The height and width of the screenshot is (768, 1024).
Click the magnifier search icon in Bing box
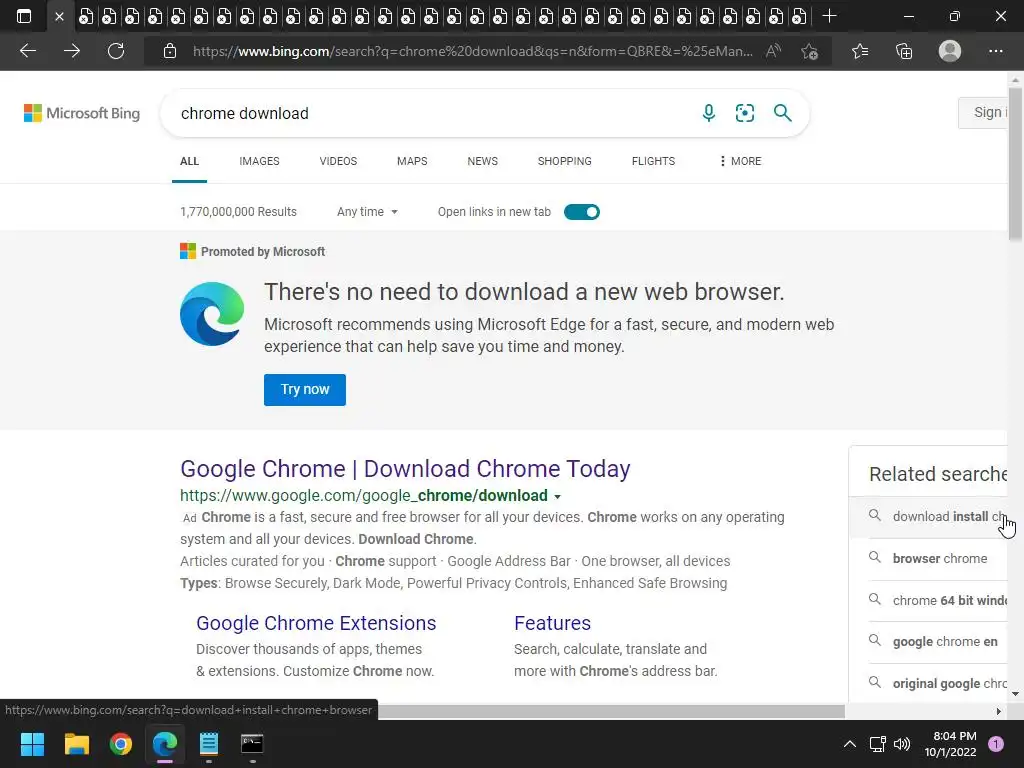click(782, 113)
